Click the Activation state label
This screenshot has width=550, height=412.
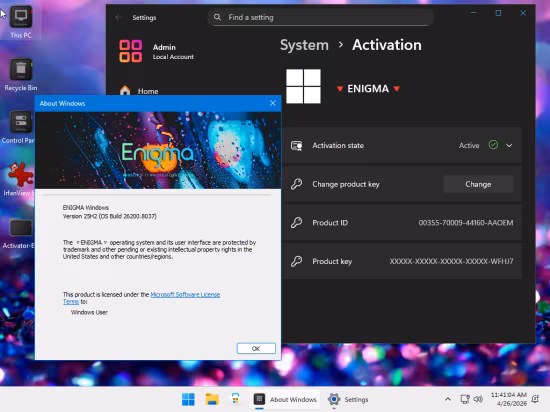tap(338, 146)
